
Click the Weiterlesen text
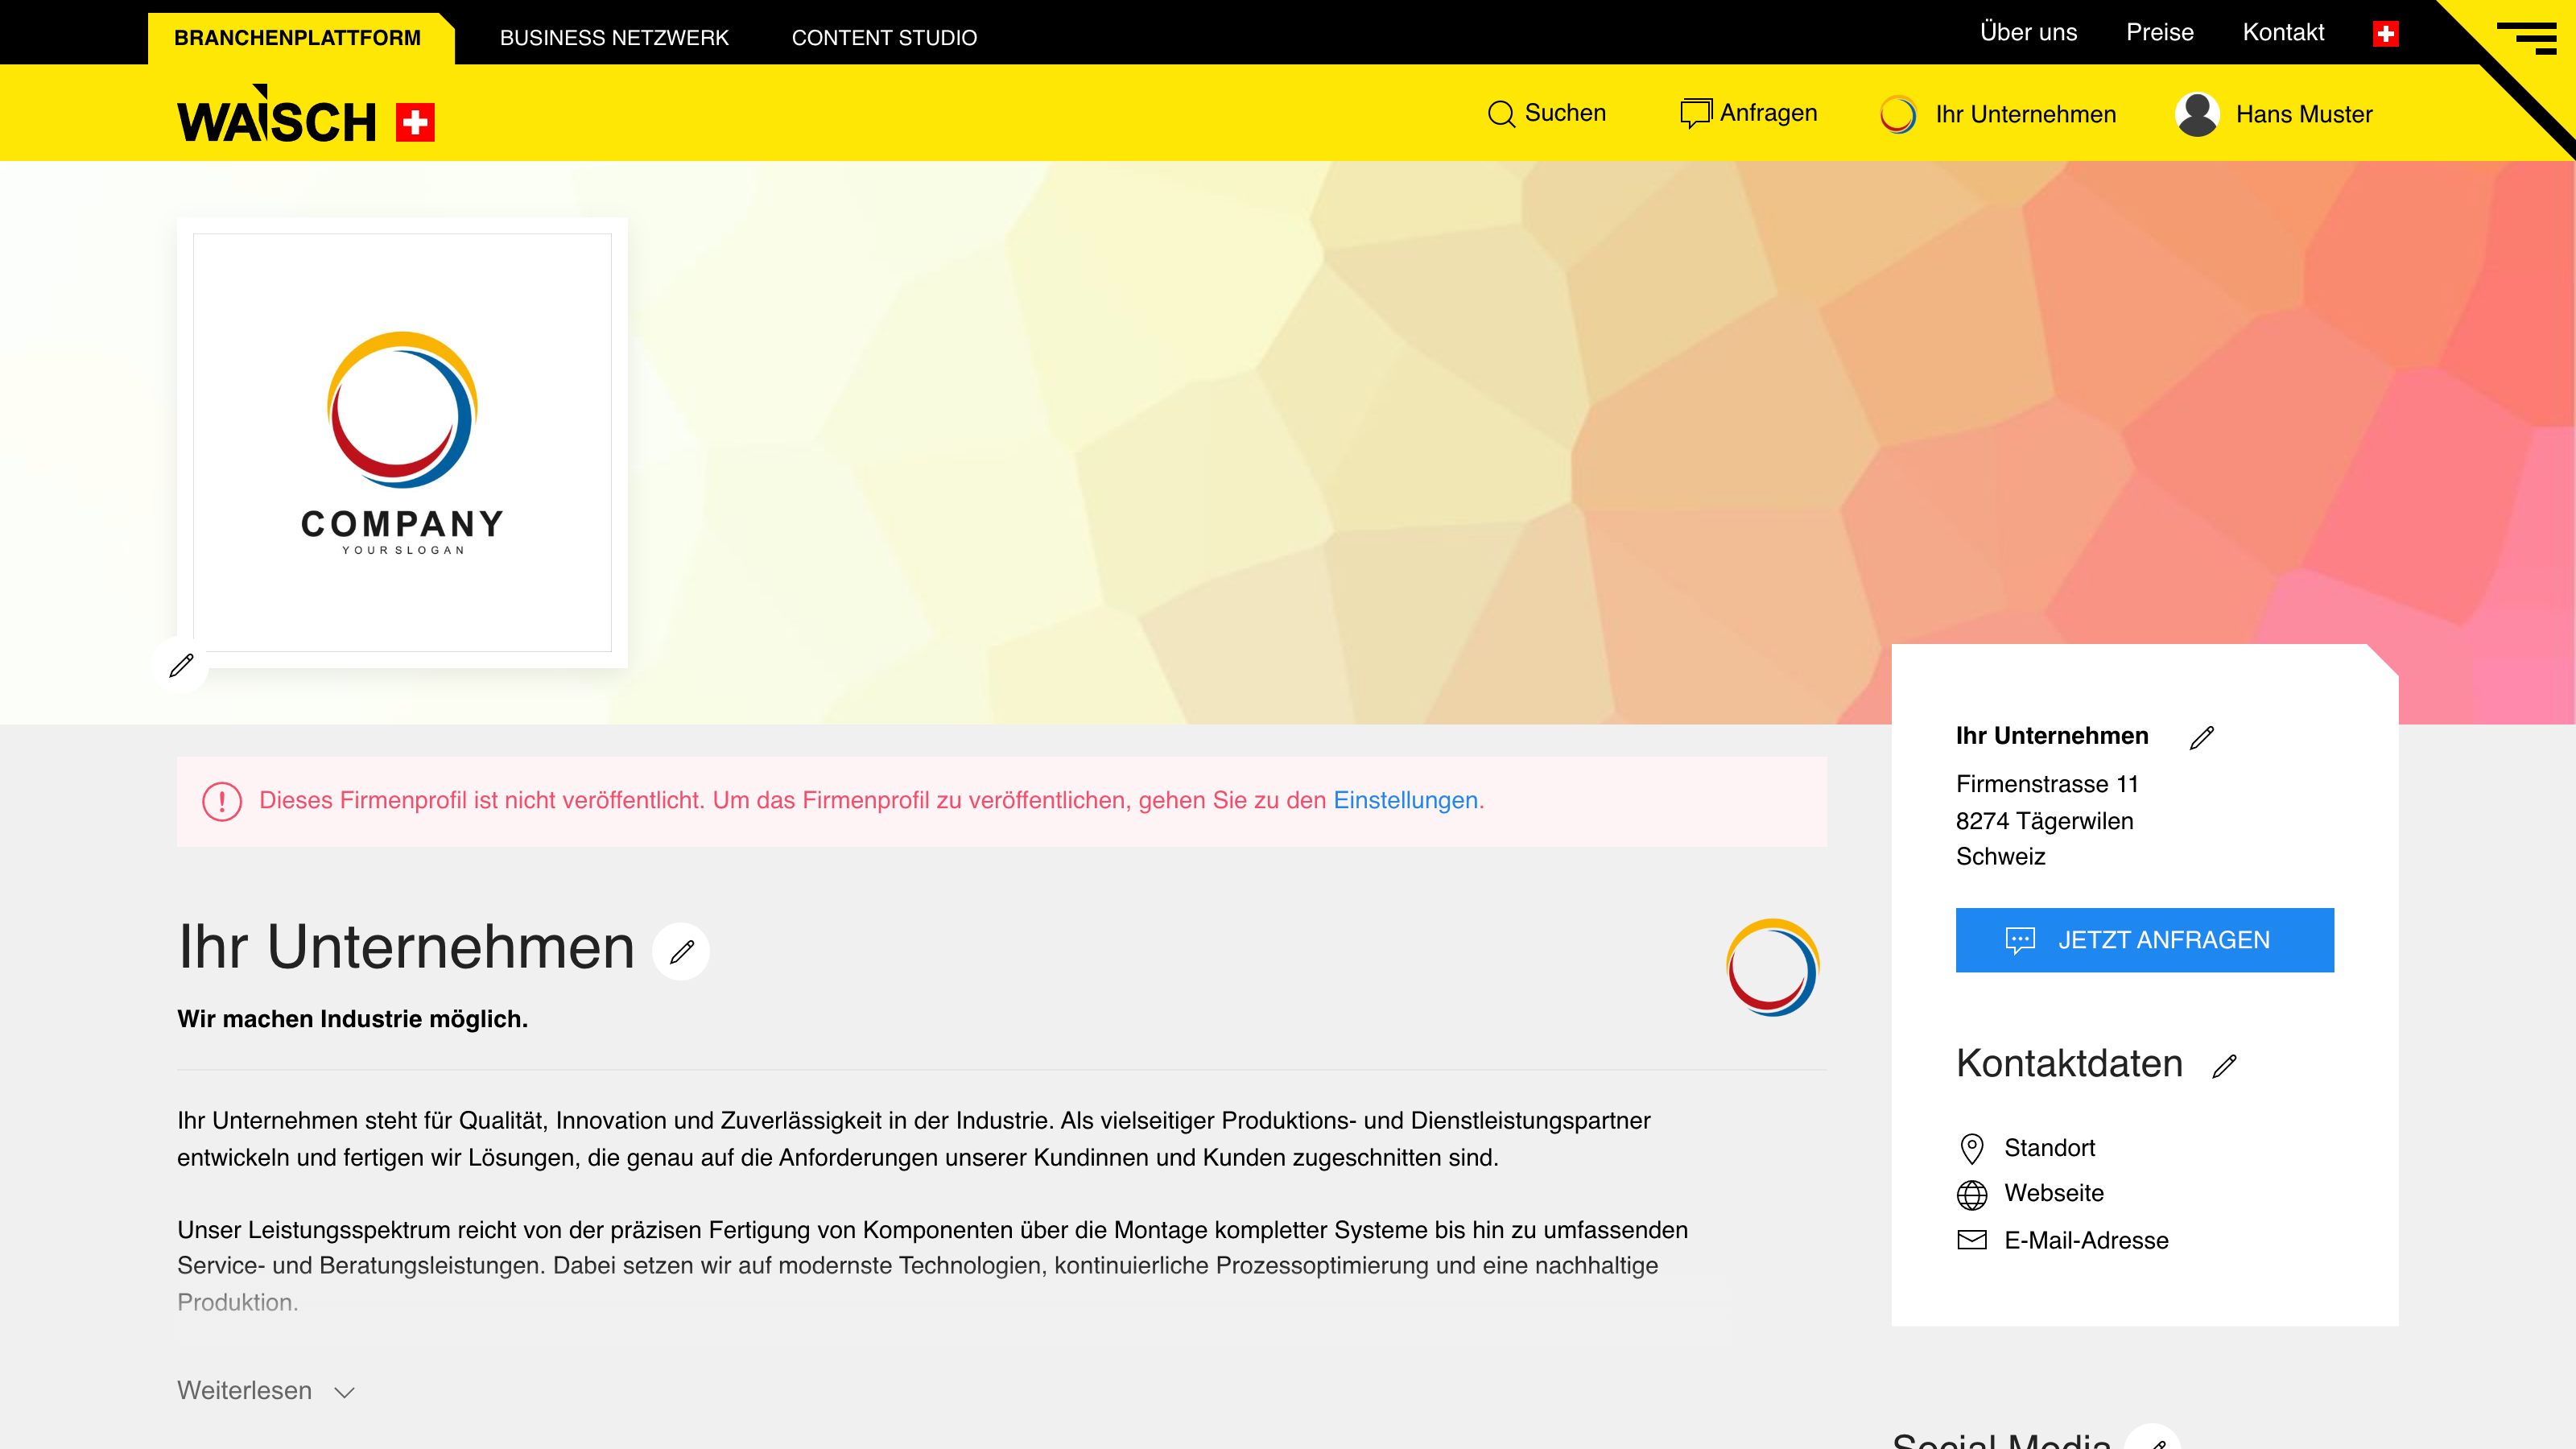pos(245,1391)
